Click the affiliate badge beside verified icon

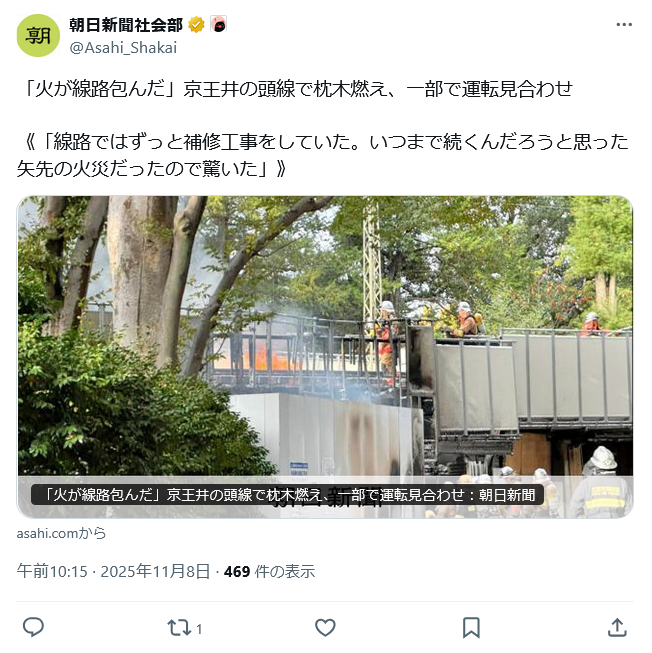click(219, 25)
